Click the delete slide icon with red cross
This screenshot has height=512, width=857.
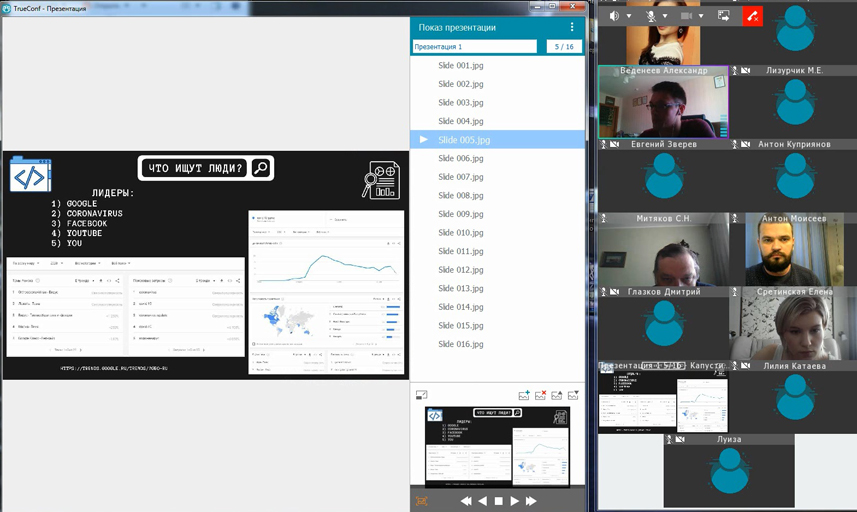pyautogui.click(x=541, y=395)
